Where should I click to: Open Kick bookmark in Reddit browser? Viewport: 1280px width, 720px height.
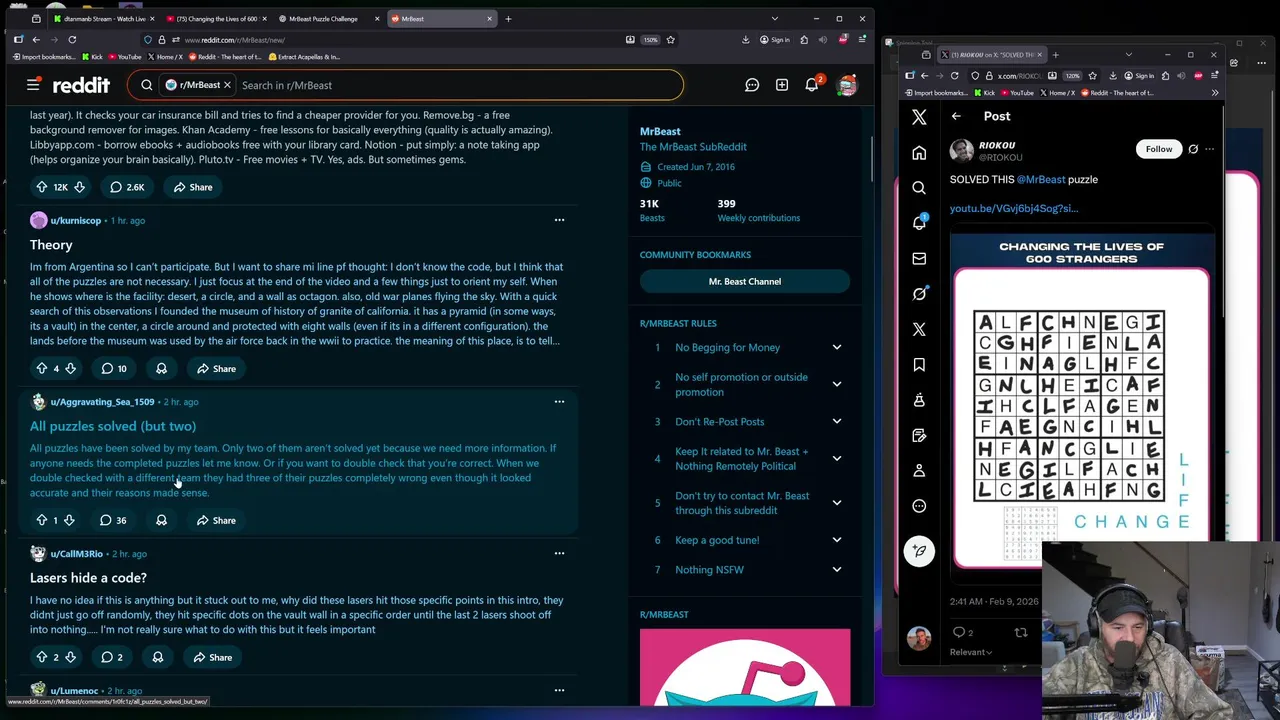point(91,57)
